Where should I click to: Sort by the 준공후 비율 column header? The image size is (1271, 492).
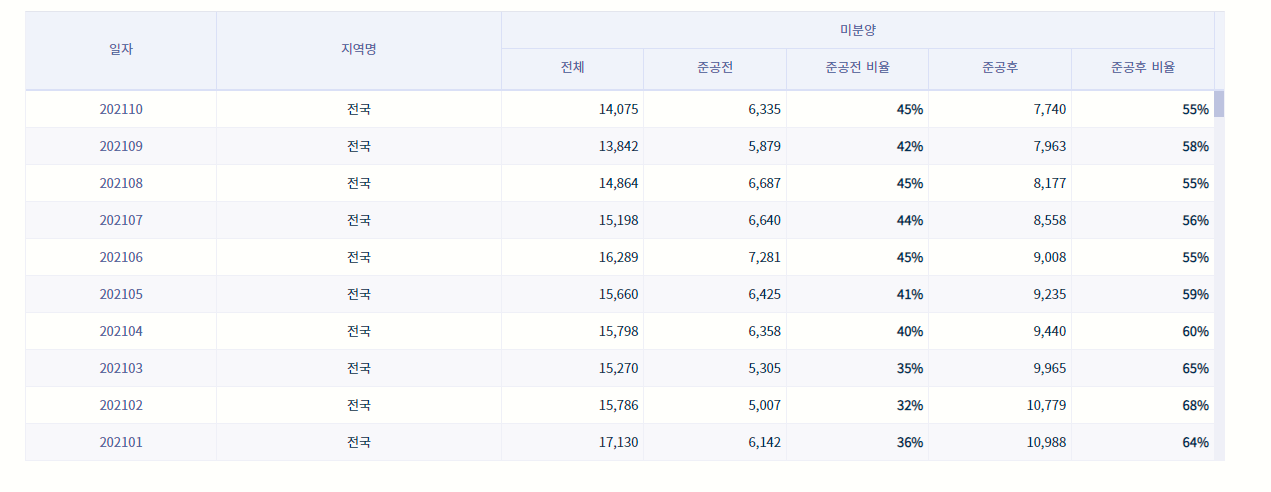click(1143, 69)
